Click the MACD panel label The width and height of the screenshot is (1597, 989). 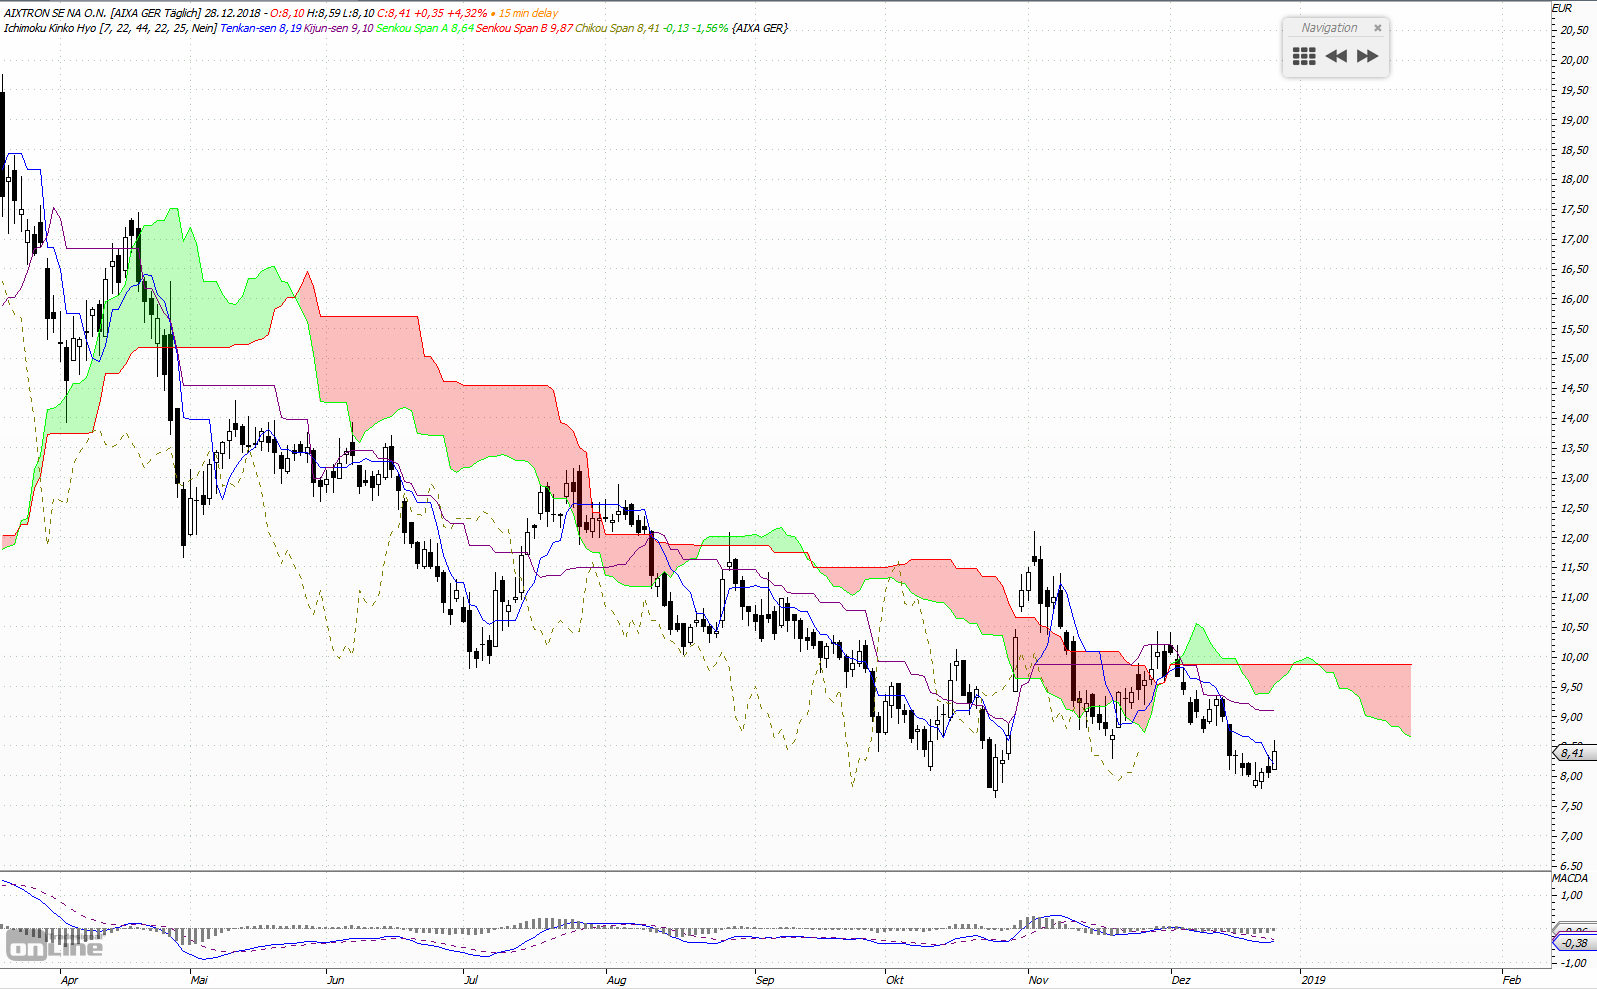(1570, 878)
